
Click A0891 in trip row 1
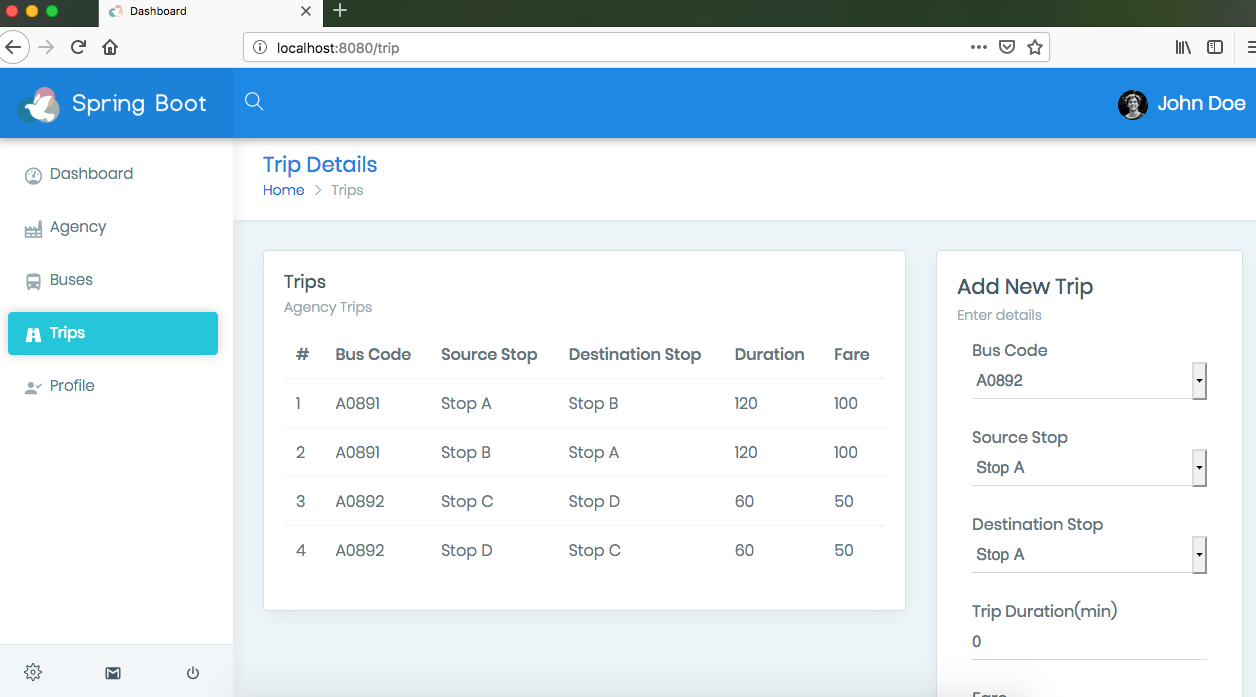point(358,404)
